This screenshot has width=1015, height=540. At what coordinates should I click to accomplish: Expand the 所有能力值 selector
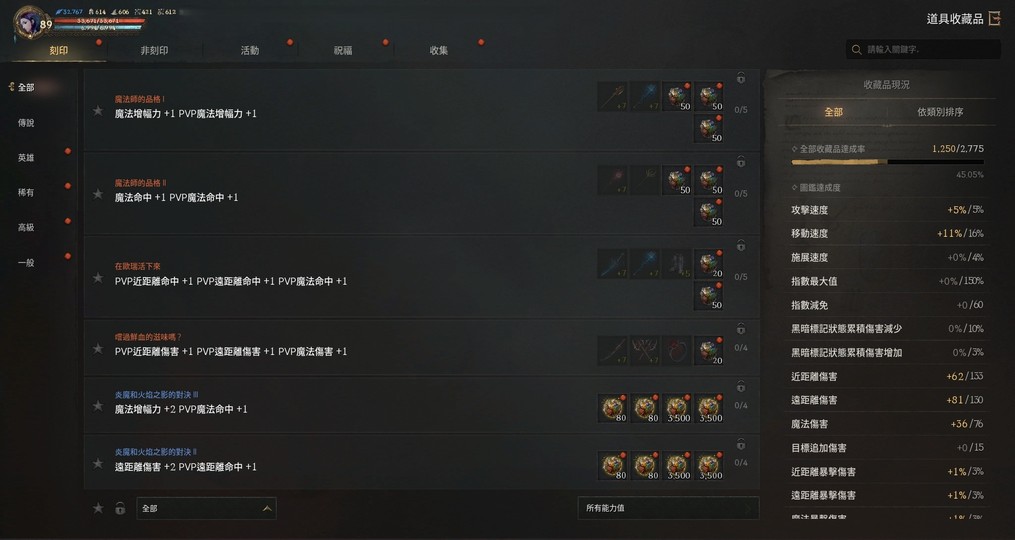(668, 508)
